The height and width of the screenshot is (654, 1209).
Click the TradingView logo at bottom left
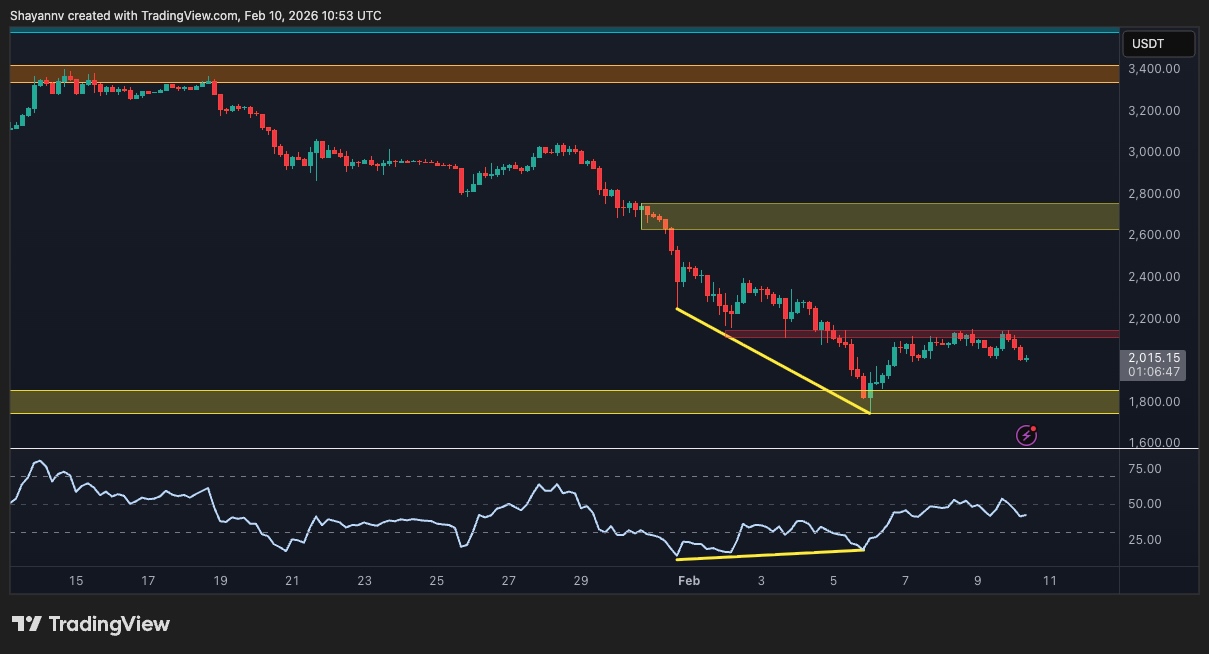tap(91, 624)
